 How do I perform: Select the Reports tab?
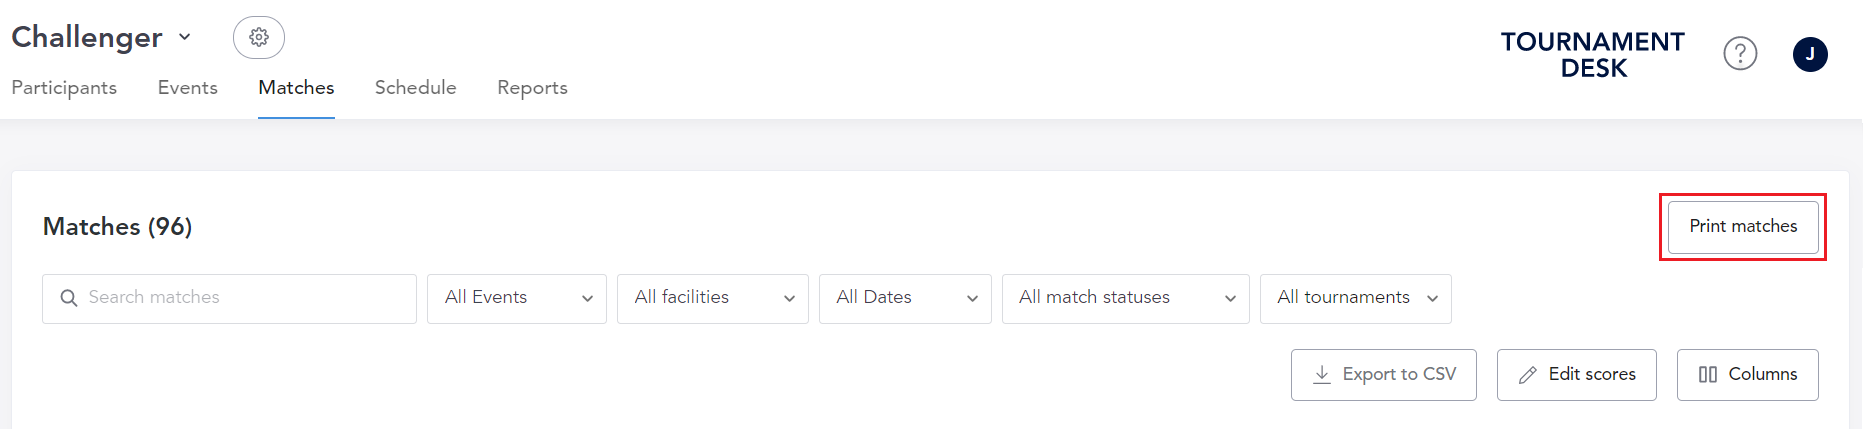pyautogui.click(x=532, y=88)
